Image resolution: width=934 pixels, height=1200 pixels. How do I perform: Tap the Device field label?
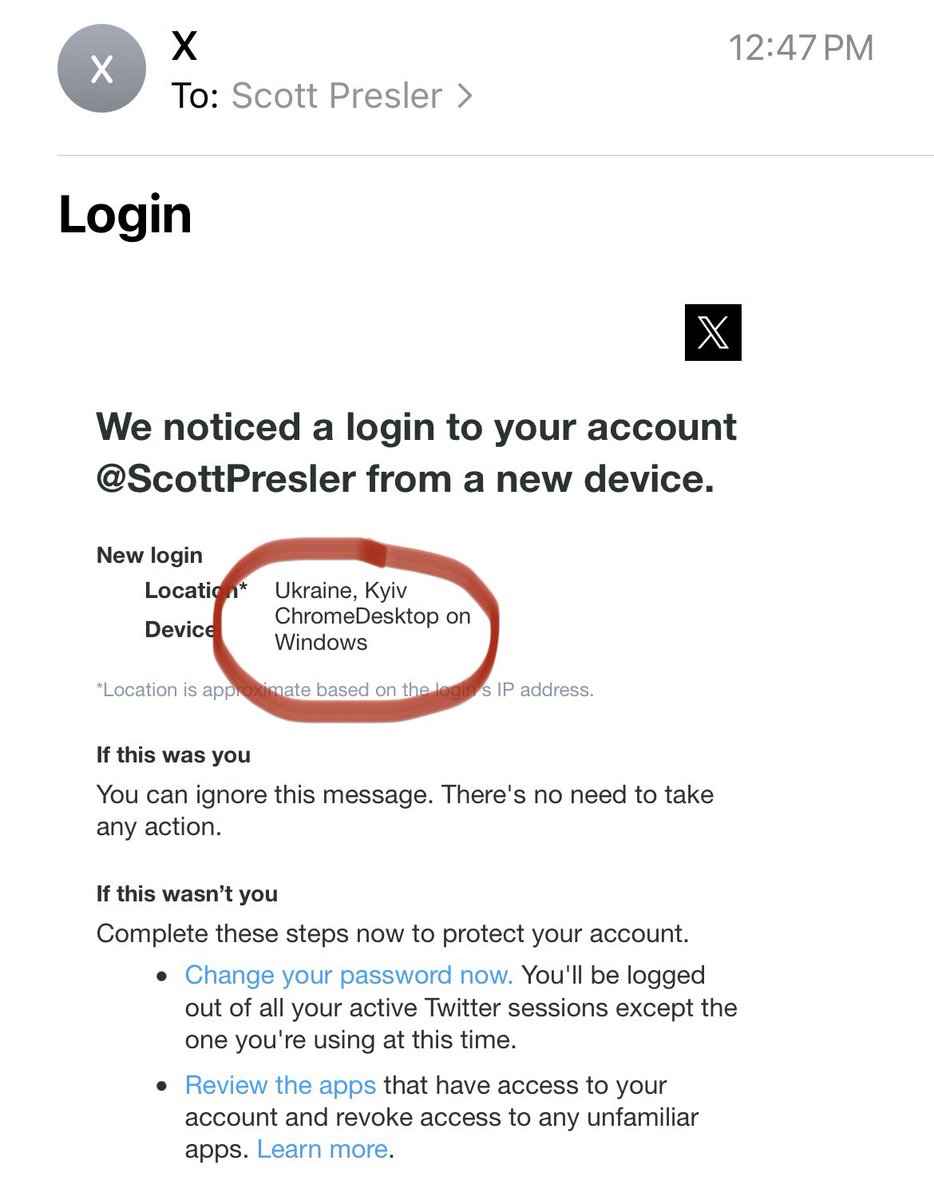click(x=180, y=629)
